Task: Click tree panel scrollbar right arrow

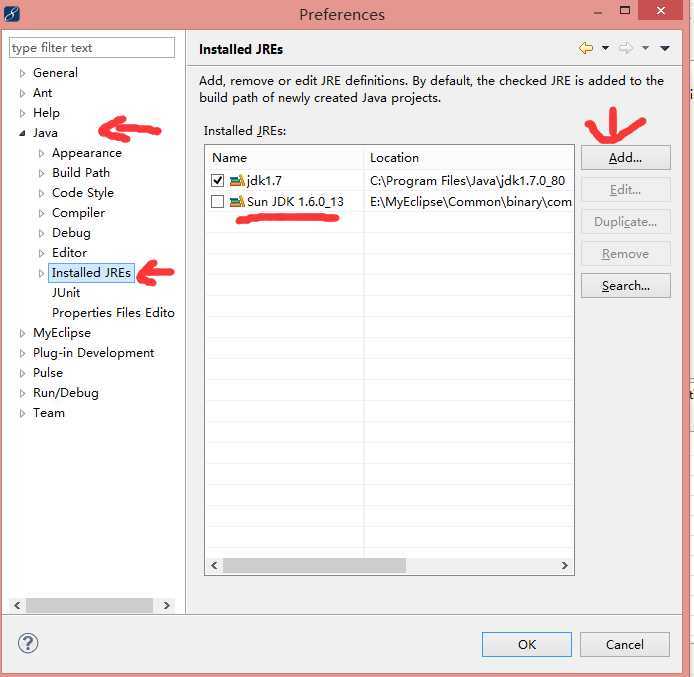Action: tap(167, 605)
